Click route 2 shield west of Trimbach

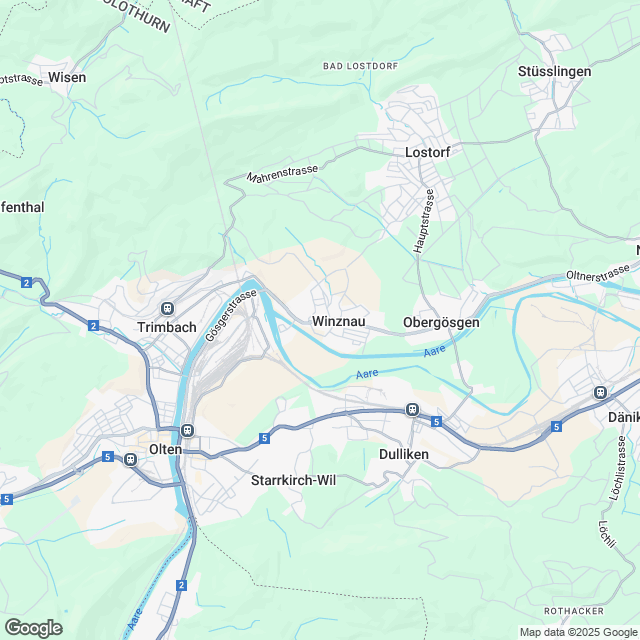point(93,326)
